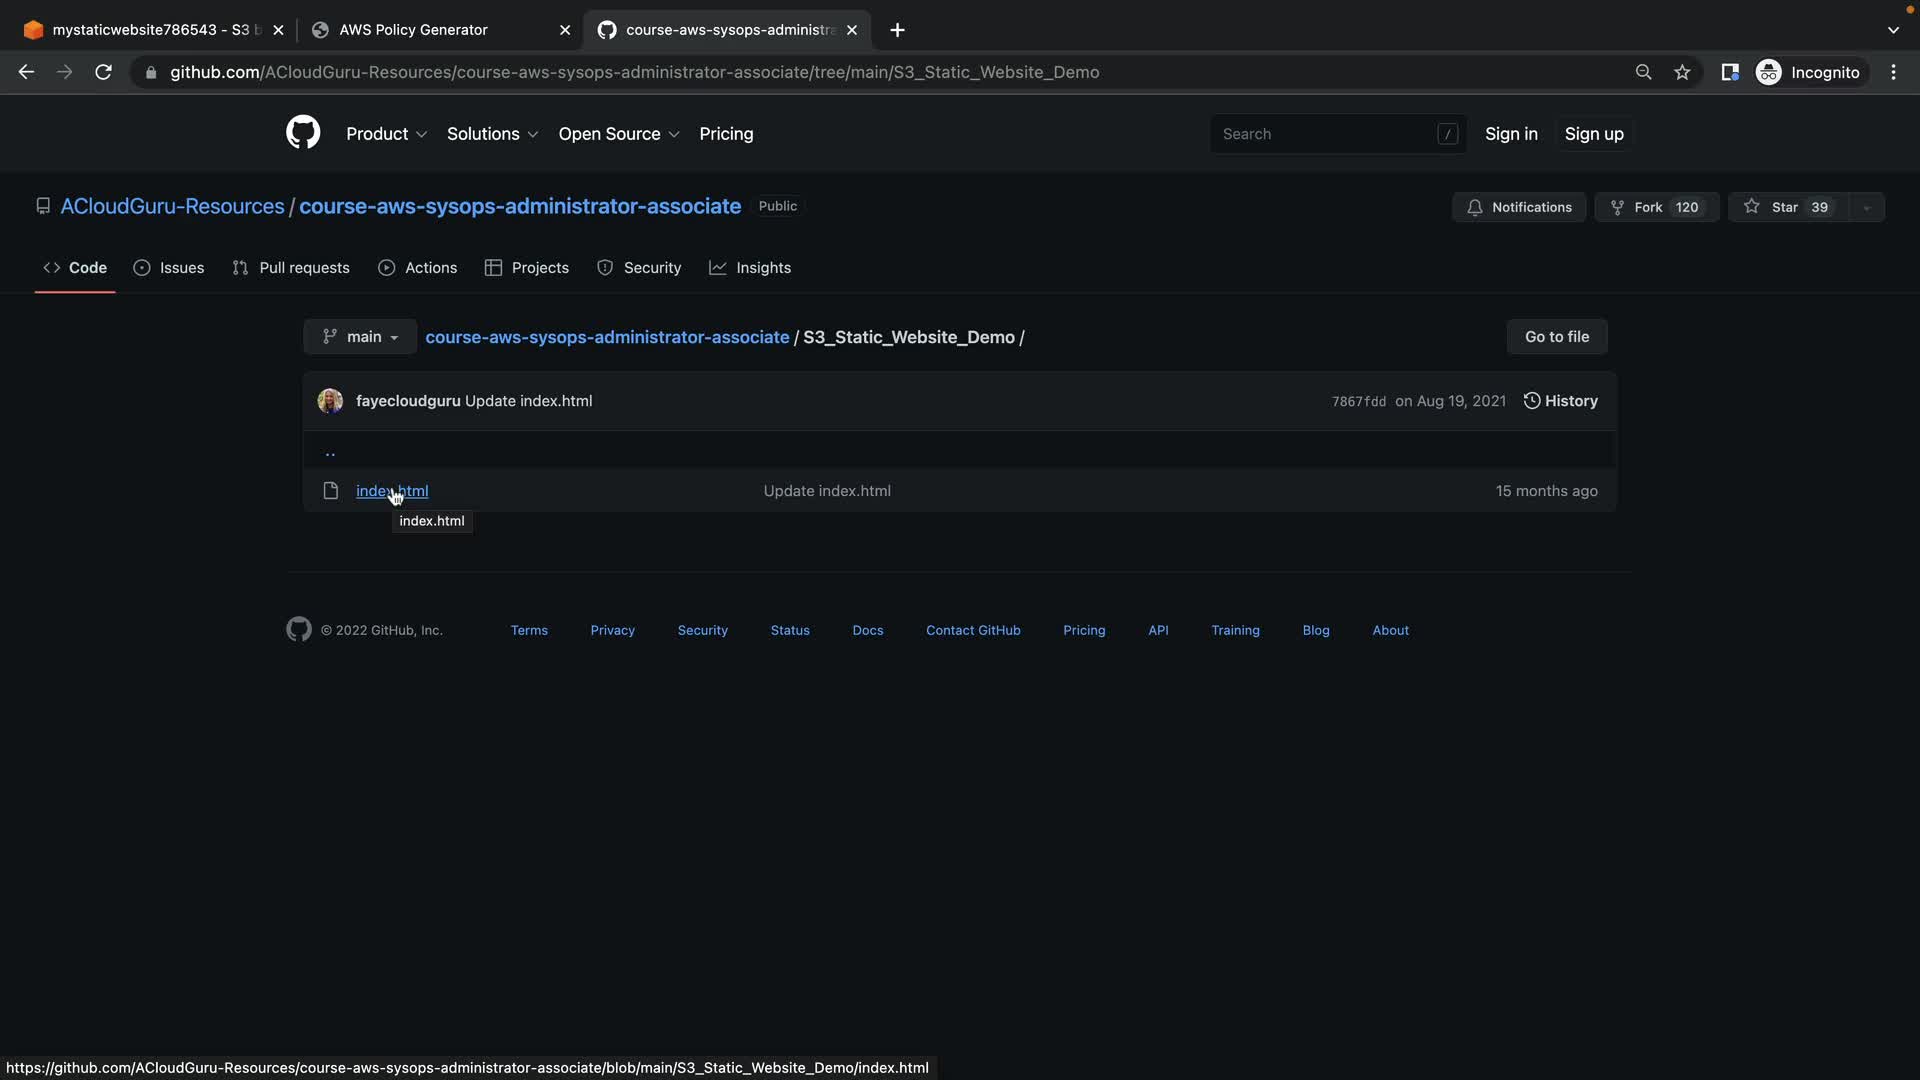1920x1080 pixels.
Task: Bookmark this page with the star icon
Action: (1682, 72)
